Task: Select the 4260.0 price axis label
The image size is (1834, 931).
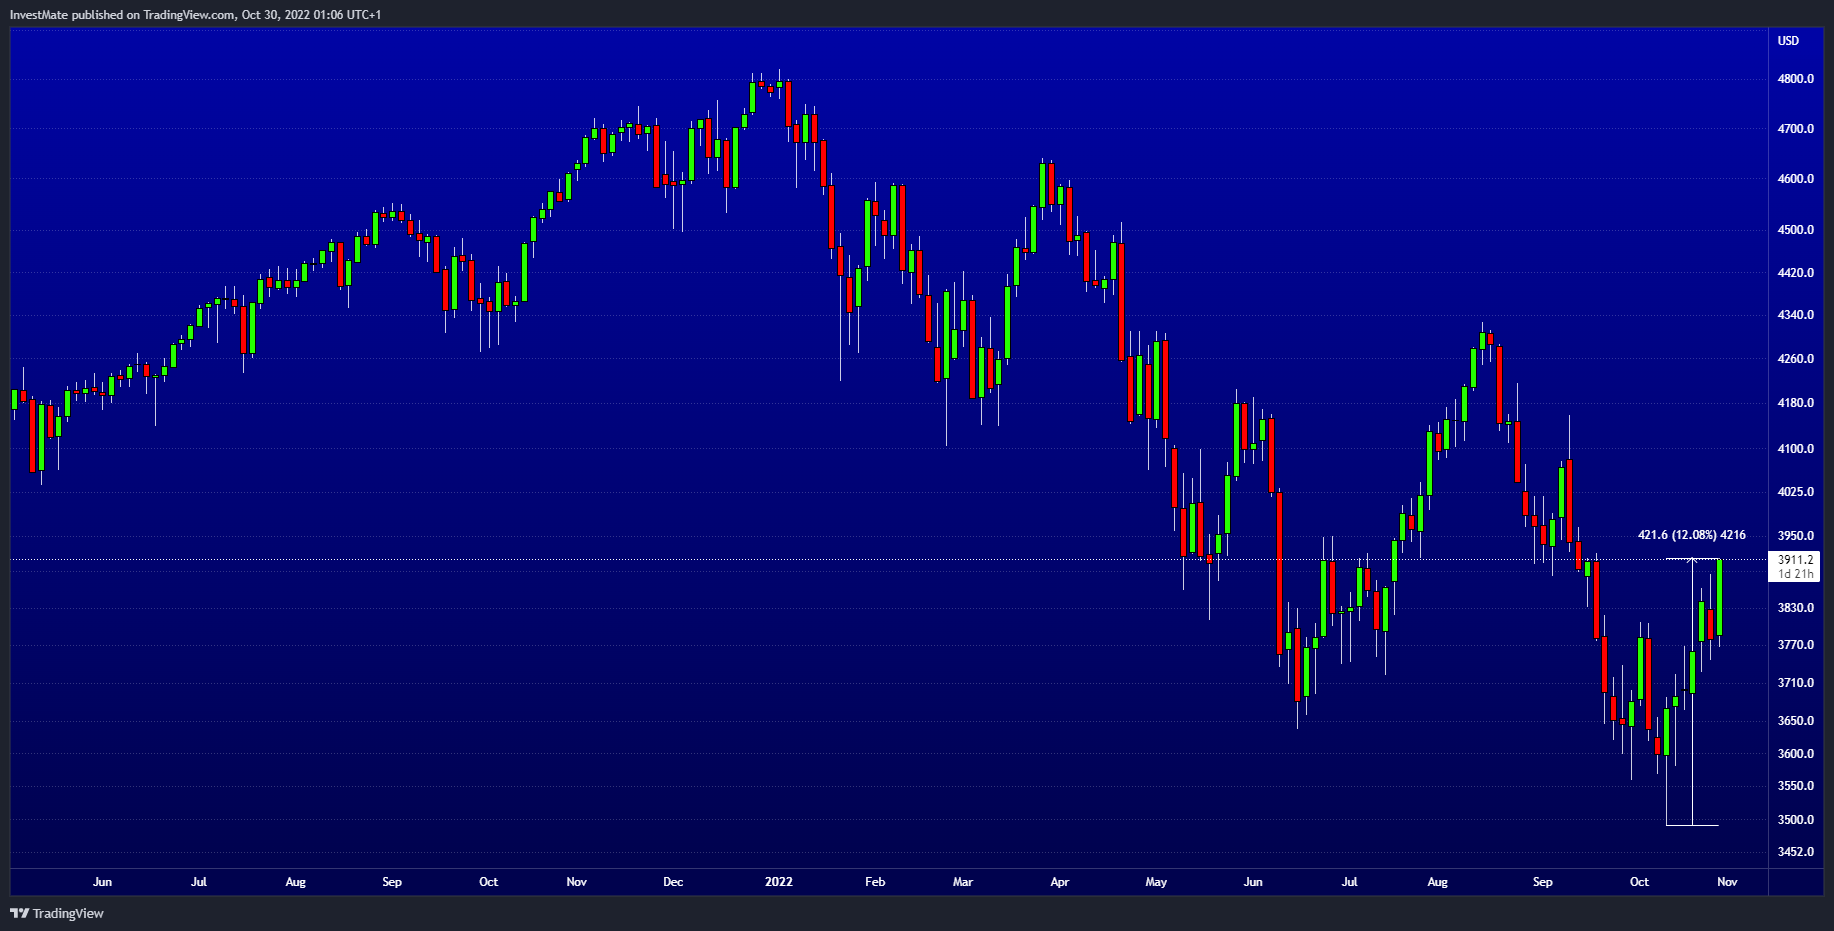Action: pos(1796,359)
